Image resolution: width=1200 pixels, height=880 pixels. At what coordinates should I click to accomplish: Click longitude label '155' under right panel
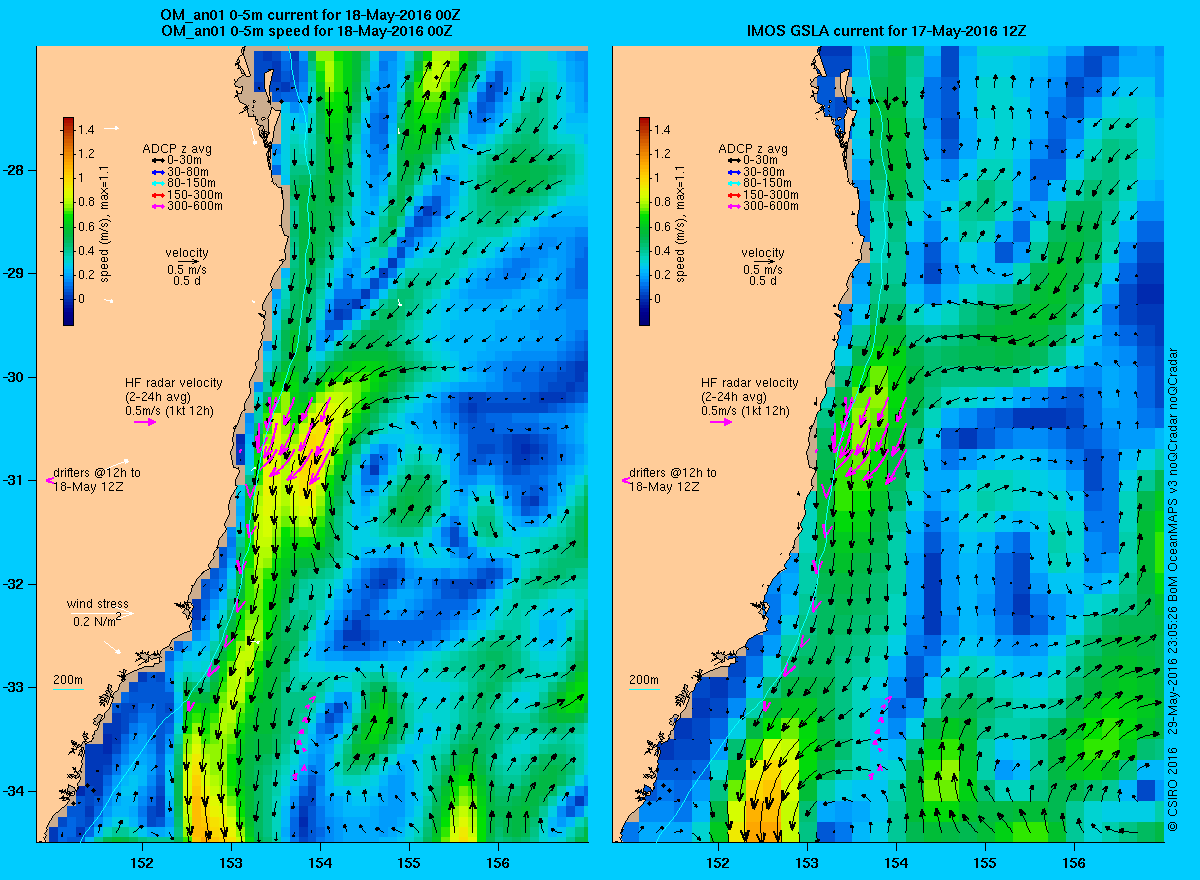click(x=985, y=862)
